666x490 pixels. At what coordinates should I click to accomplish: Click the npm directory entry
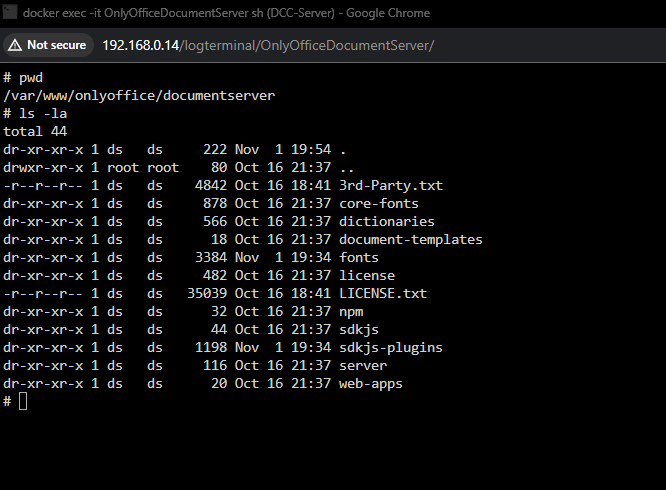(x=351, y=312)
